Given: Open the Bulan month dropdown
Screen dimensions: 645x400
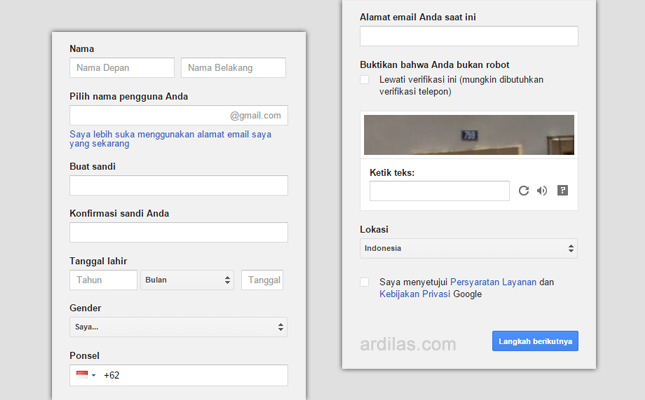Looking at the screenshot, I should coord(187,280).
